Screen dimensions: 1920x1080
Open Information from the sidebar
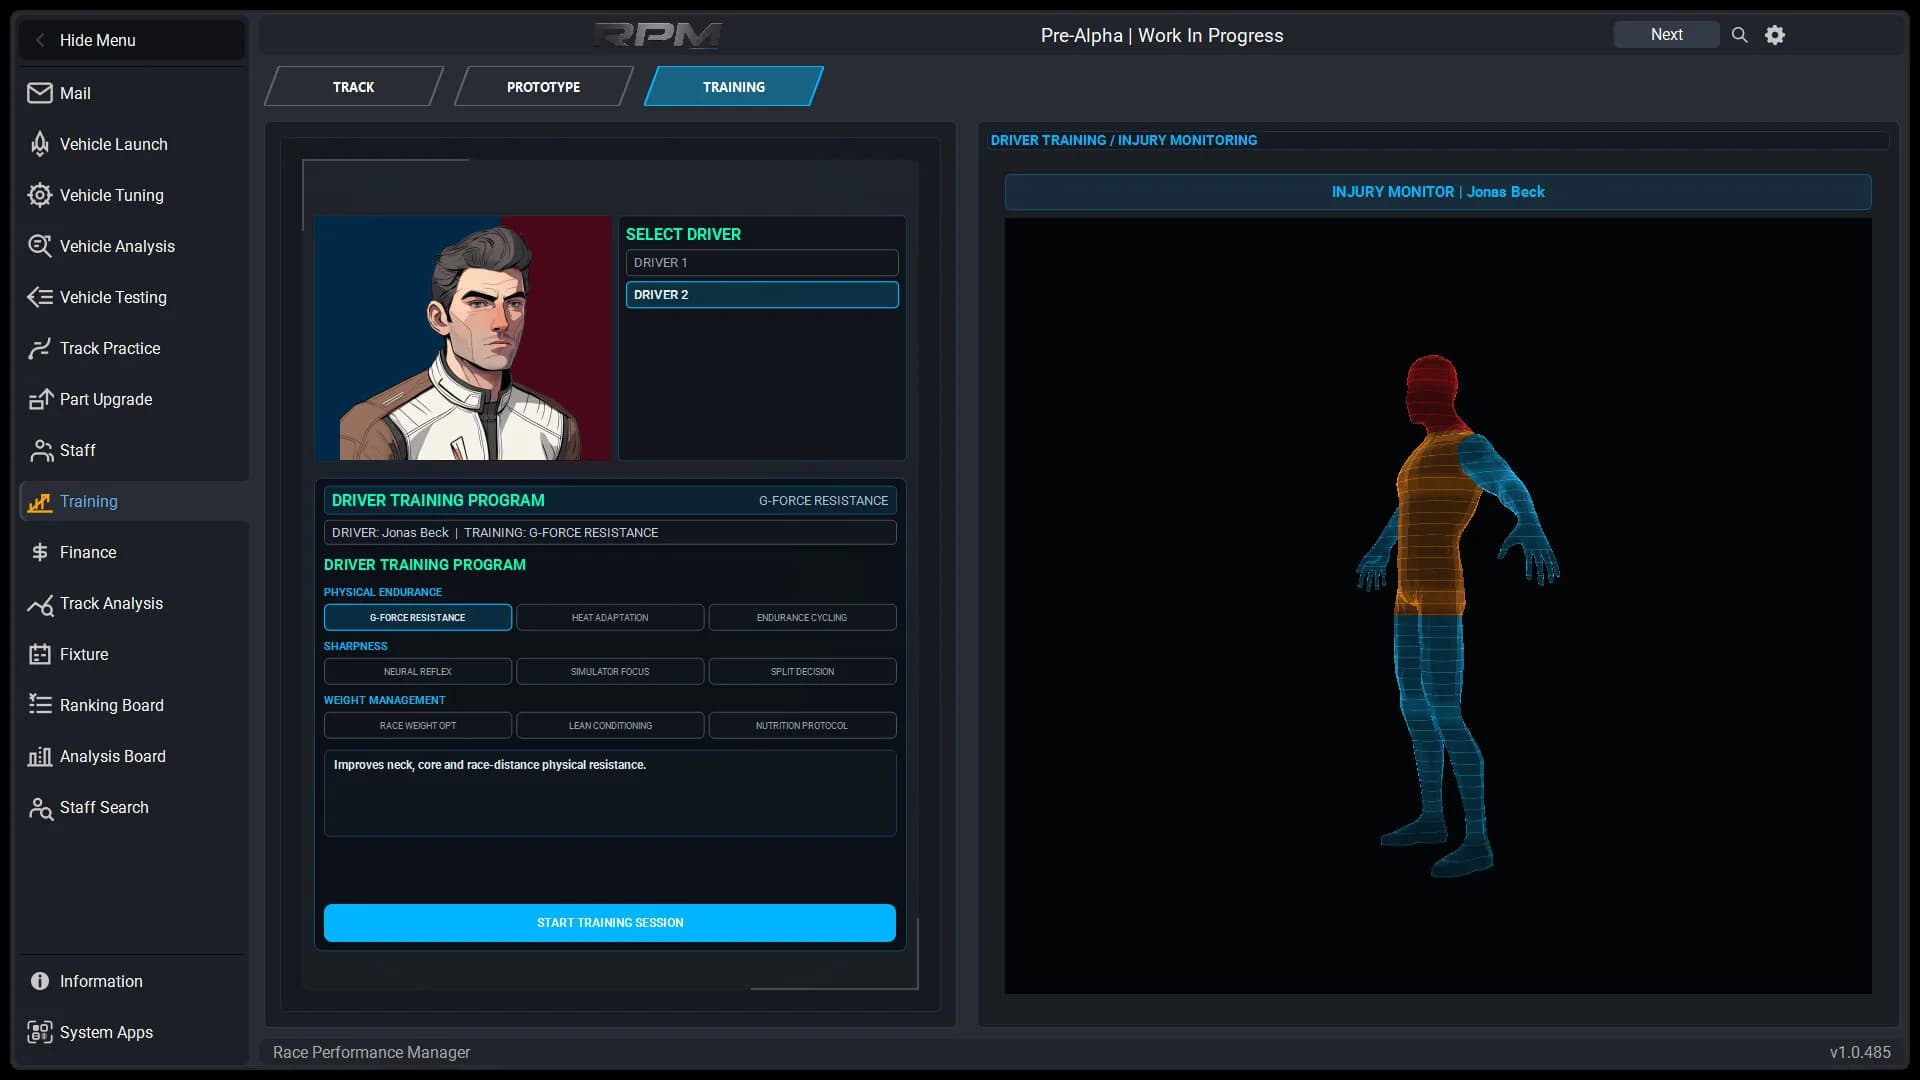click(132, 981)
